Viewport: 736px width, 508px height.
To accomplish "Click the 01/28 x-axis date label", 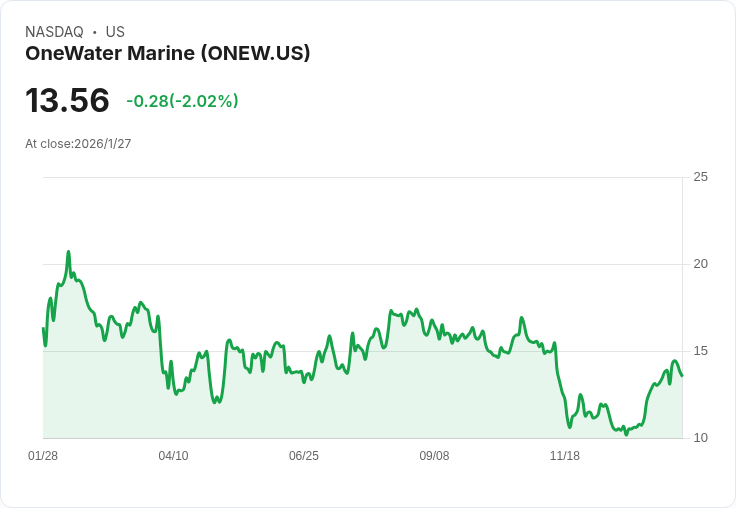I will pos(43,455).
